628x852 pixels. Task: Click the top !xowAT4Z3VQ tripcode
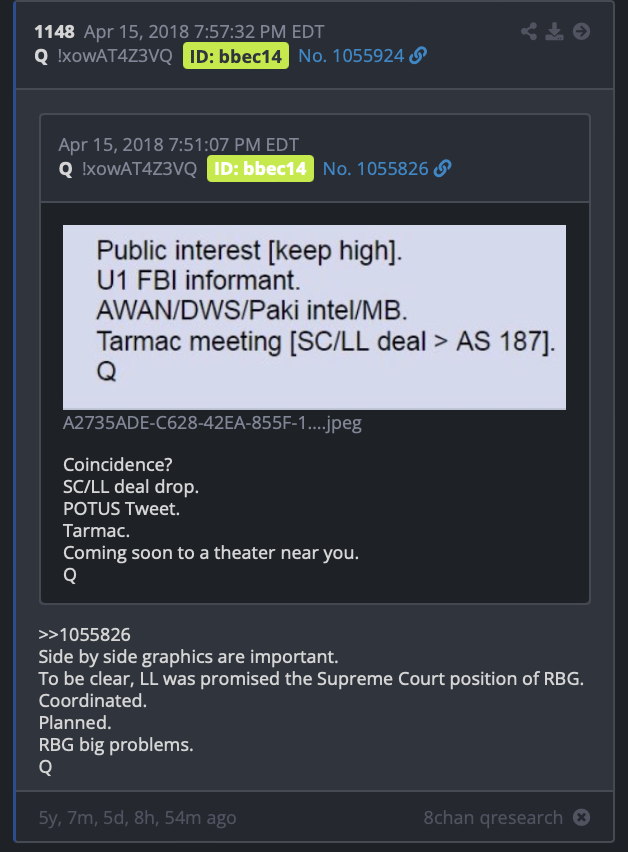pyautogui.click(x=115, y=56)
